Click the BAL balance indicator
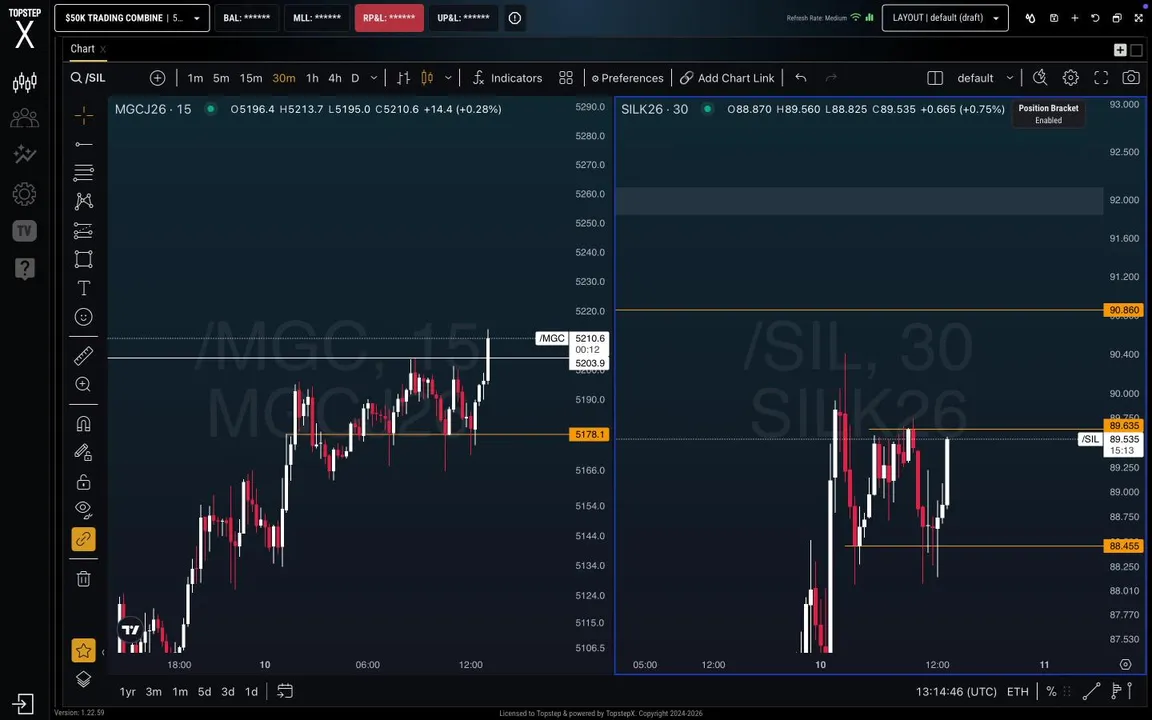The height and width of the screenshot is (720, 1152). click(x=246, y=18)
